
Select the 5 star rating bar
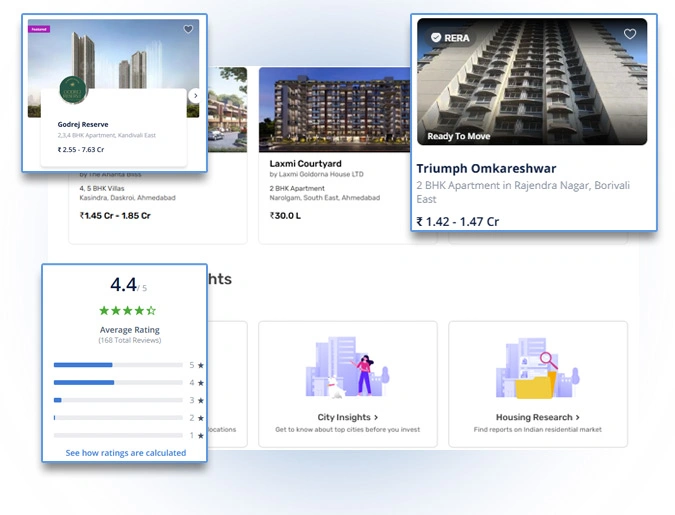pyautogui.click(x=118, y=365)
